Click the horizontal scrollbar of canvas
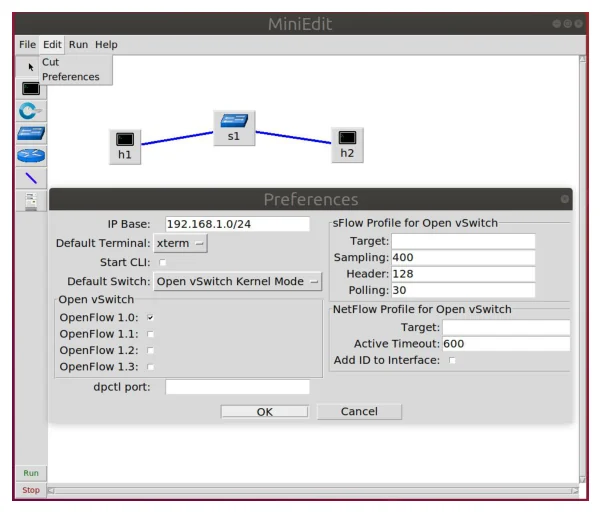601x513 pixels. [x=313, y=491]
